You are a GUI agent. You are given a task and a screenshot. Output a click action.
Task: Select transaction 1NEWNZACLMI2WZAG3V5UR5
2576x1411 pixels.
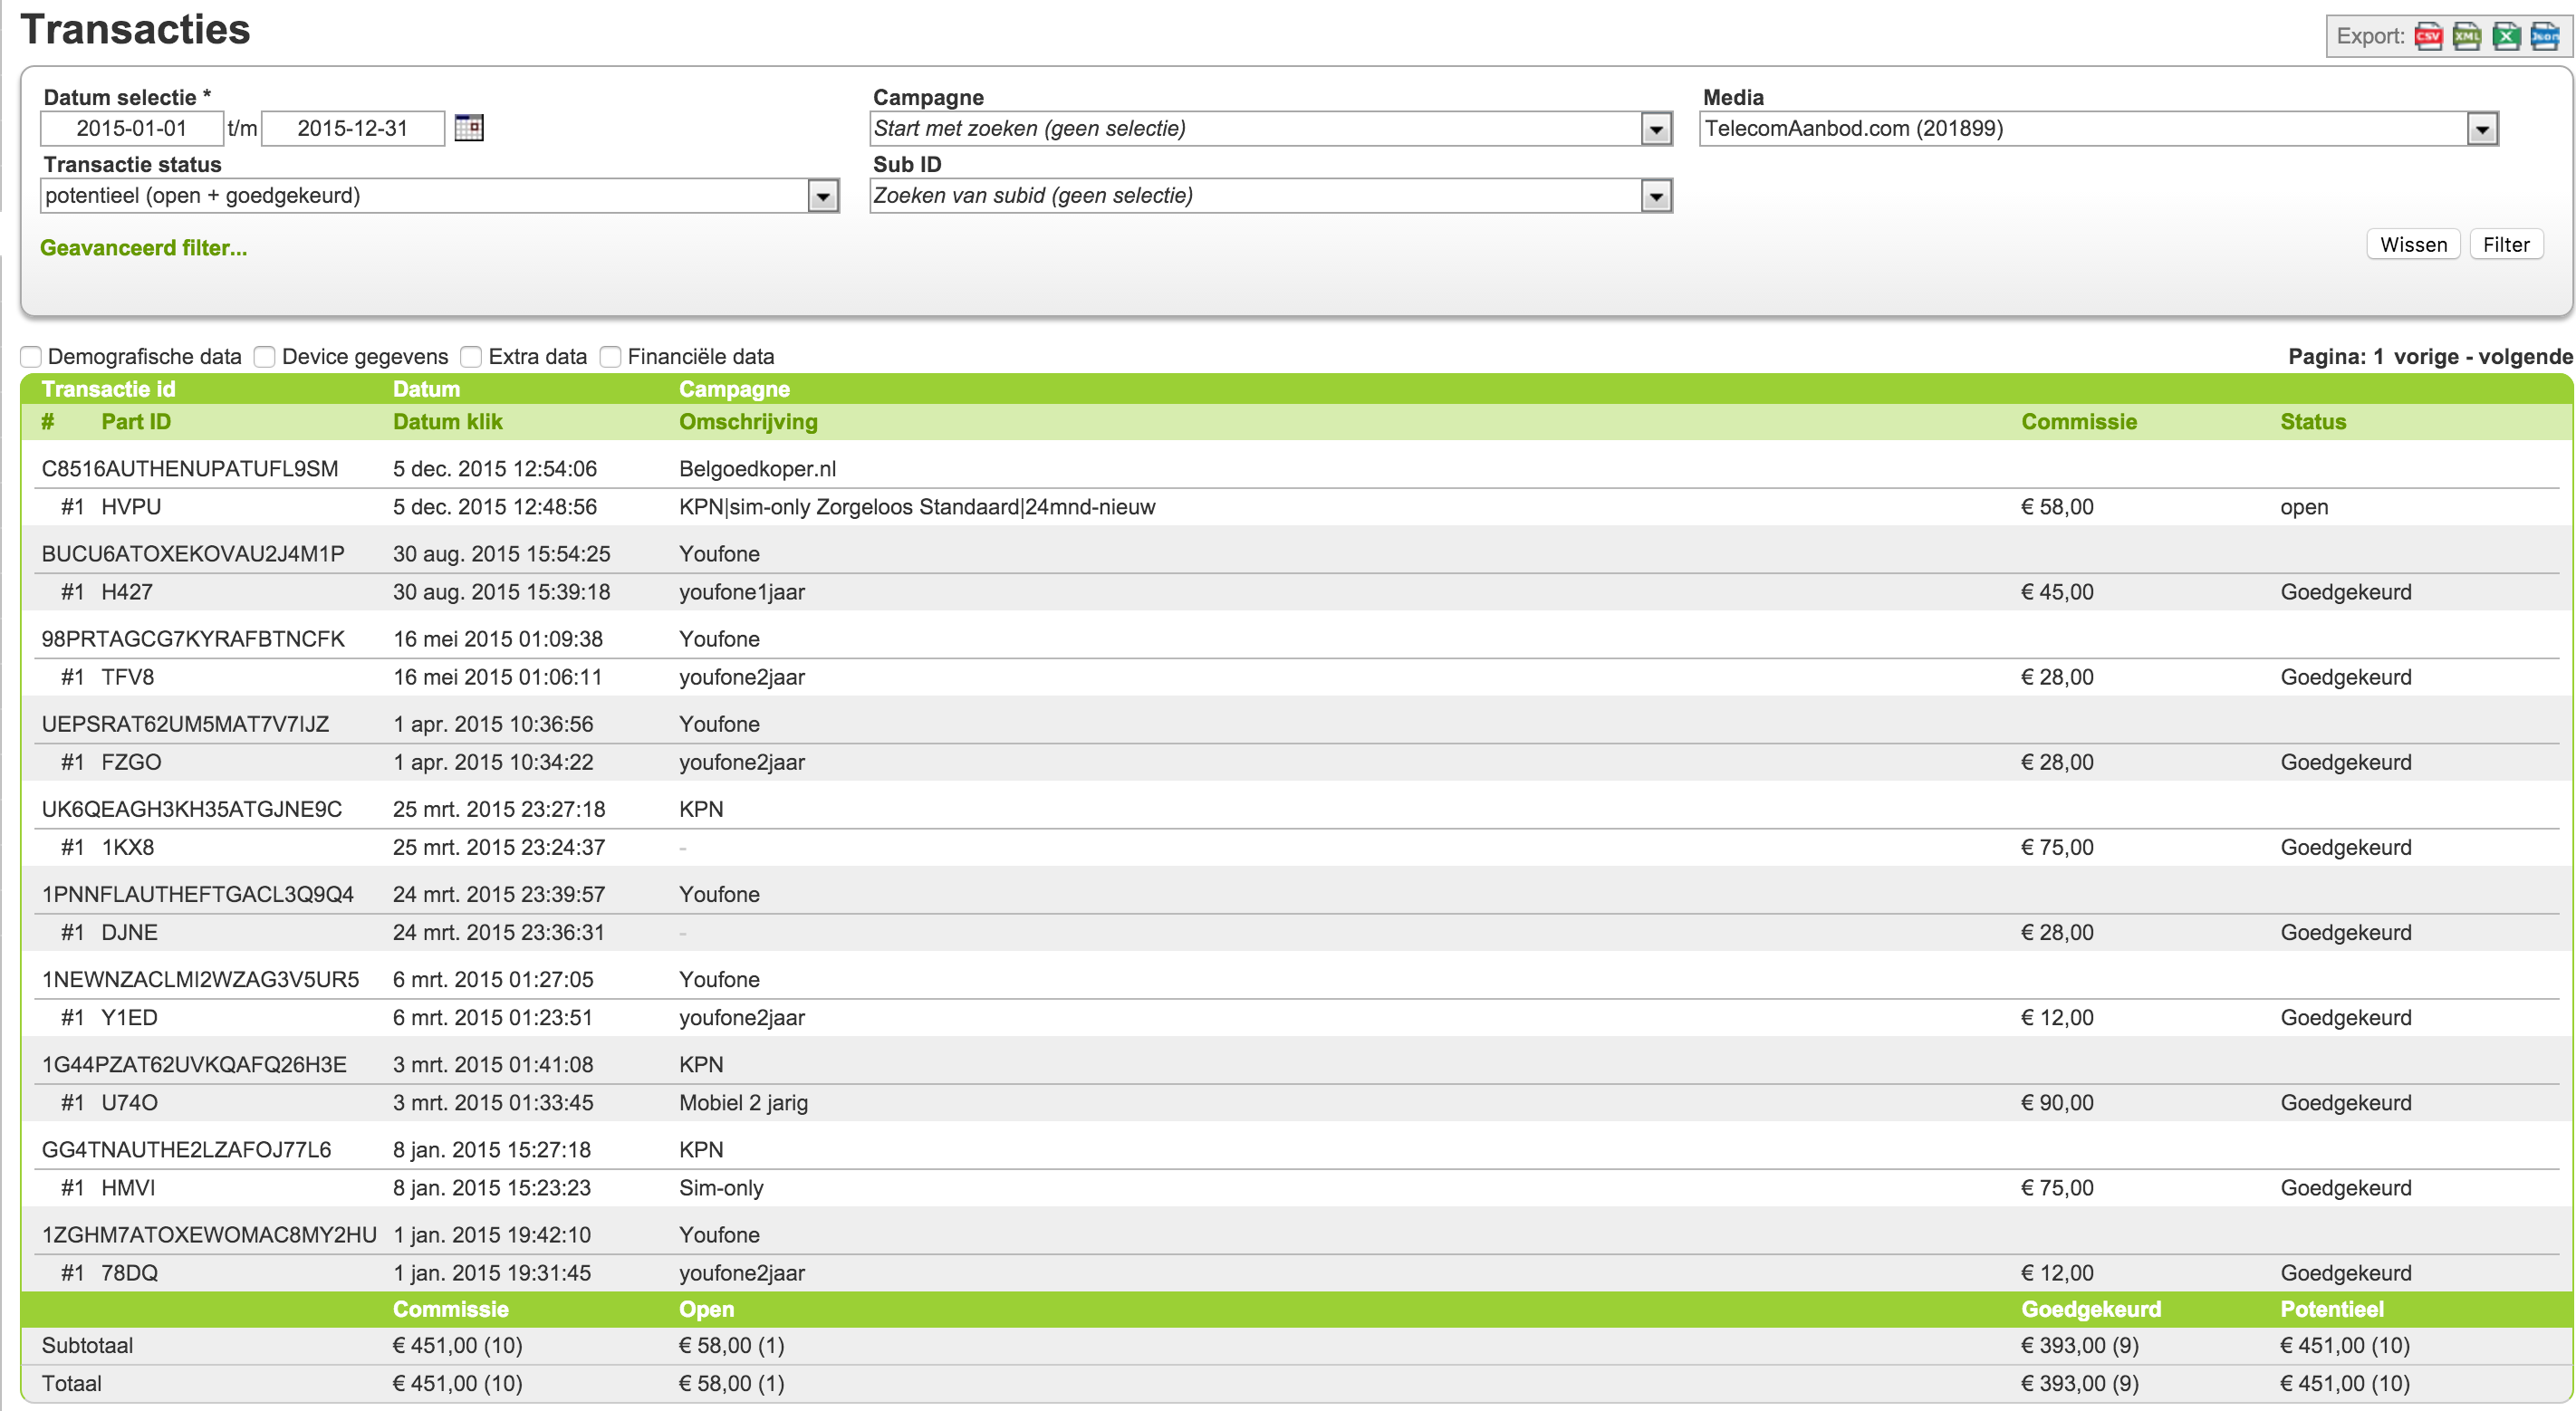pos(200,979)
